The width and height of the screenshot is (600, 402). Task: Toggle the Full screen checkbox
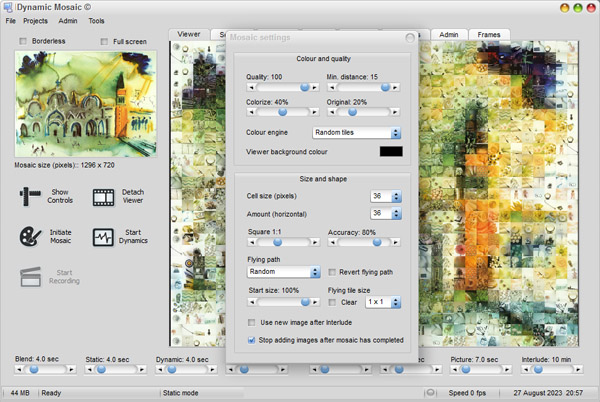click(104, 41)
